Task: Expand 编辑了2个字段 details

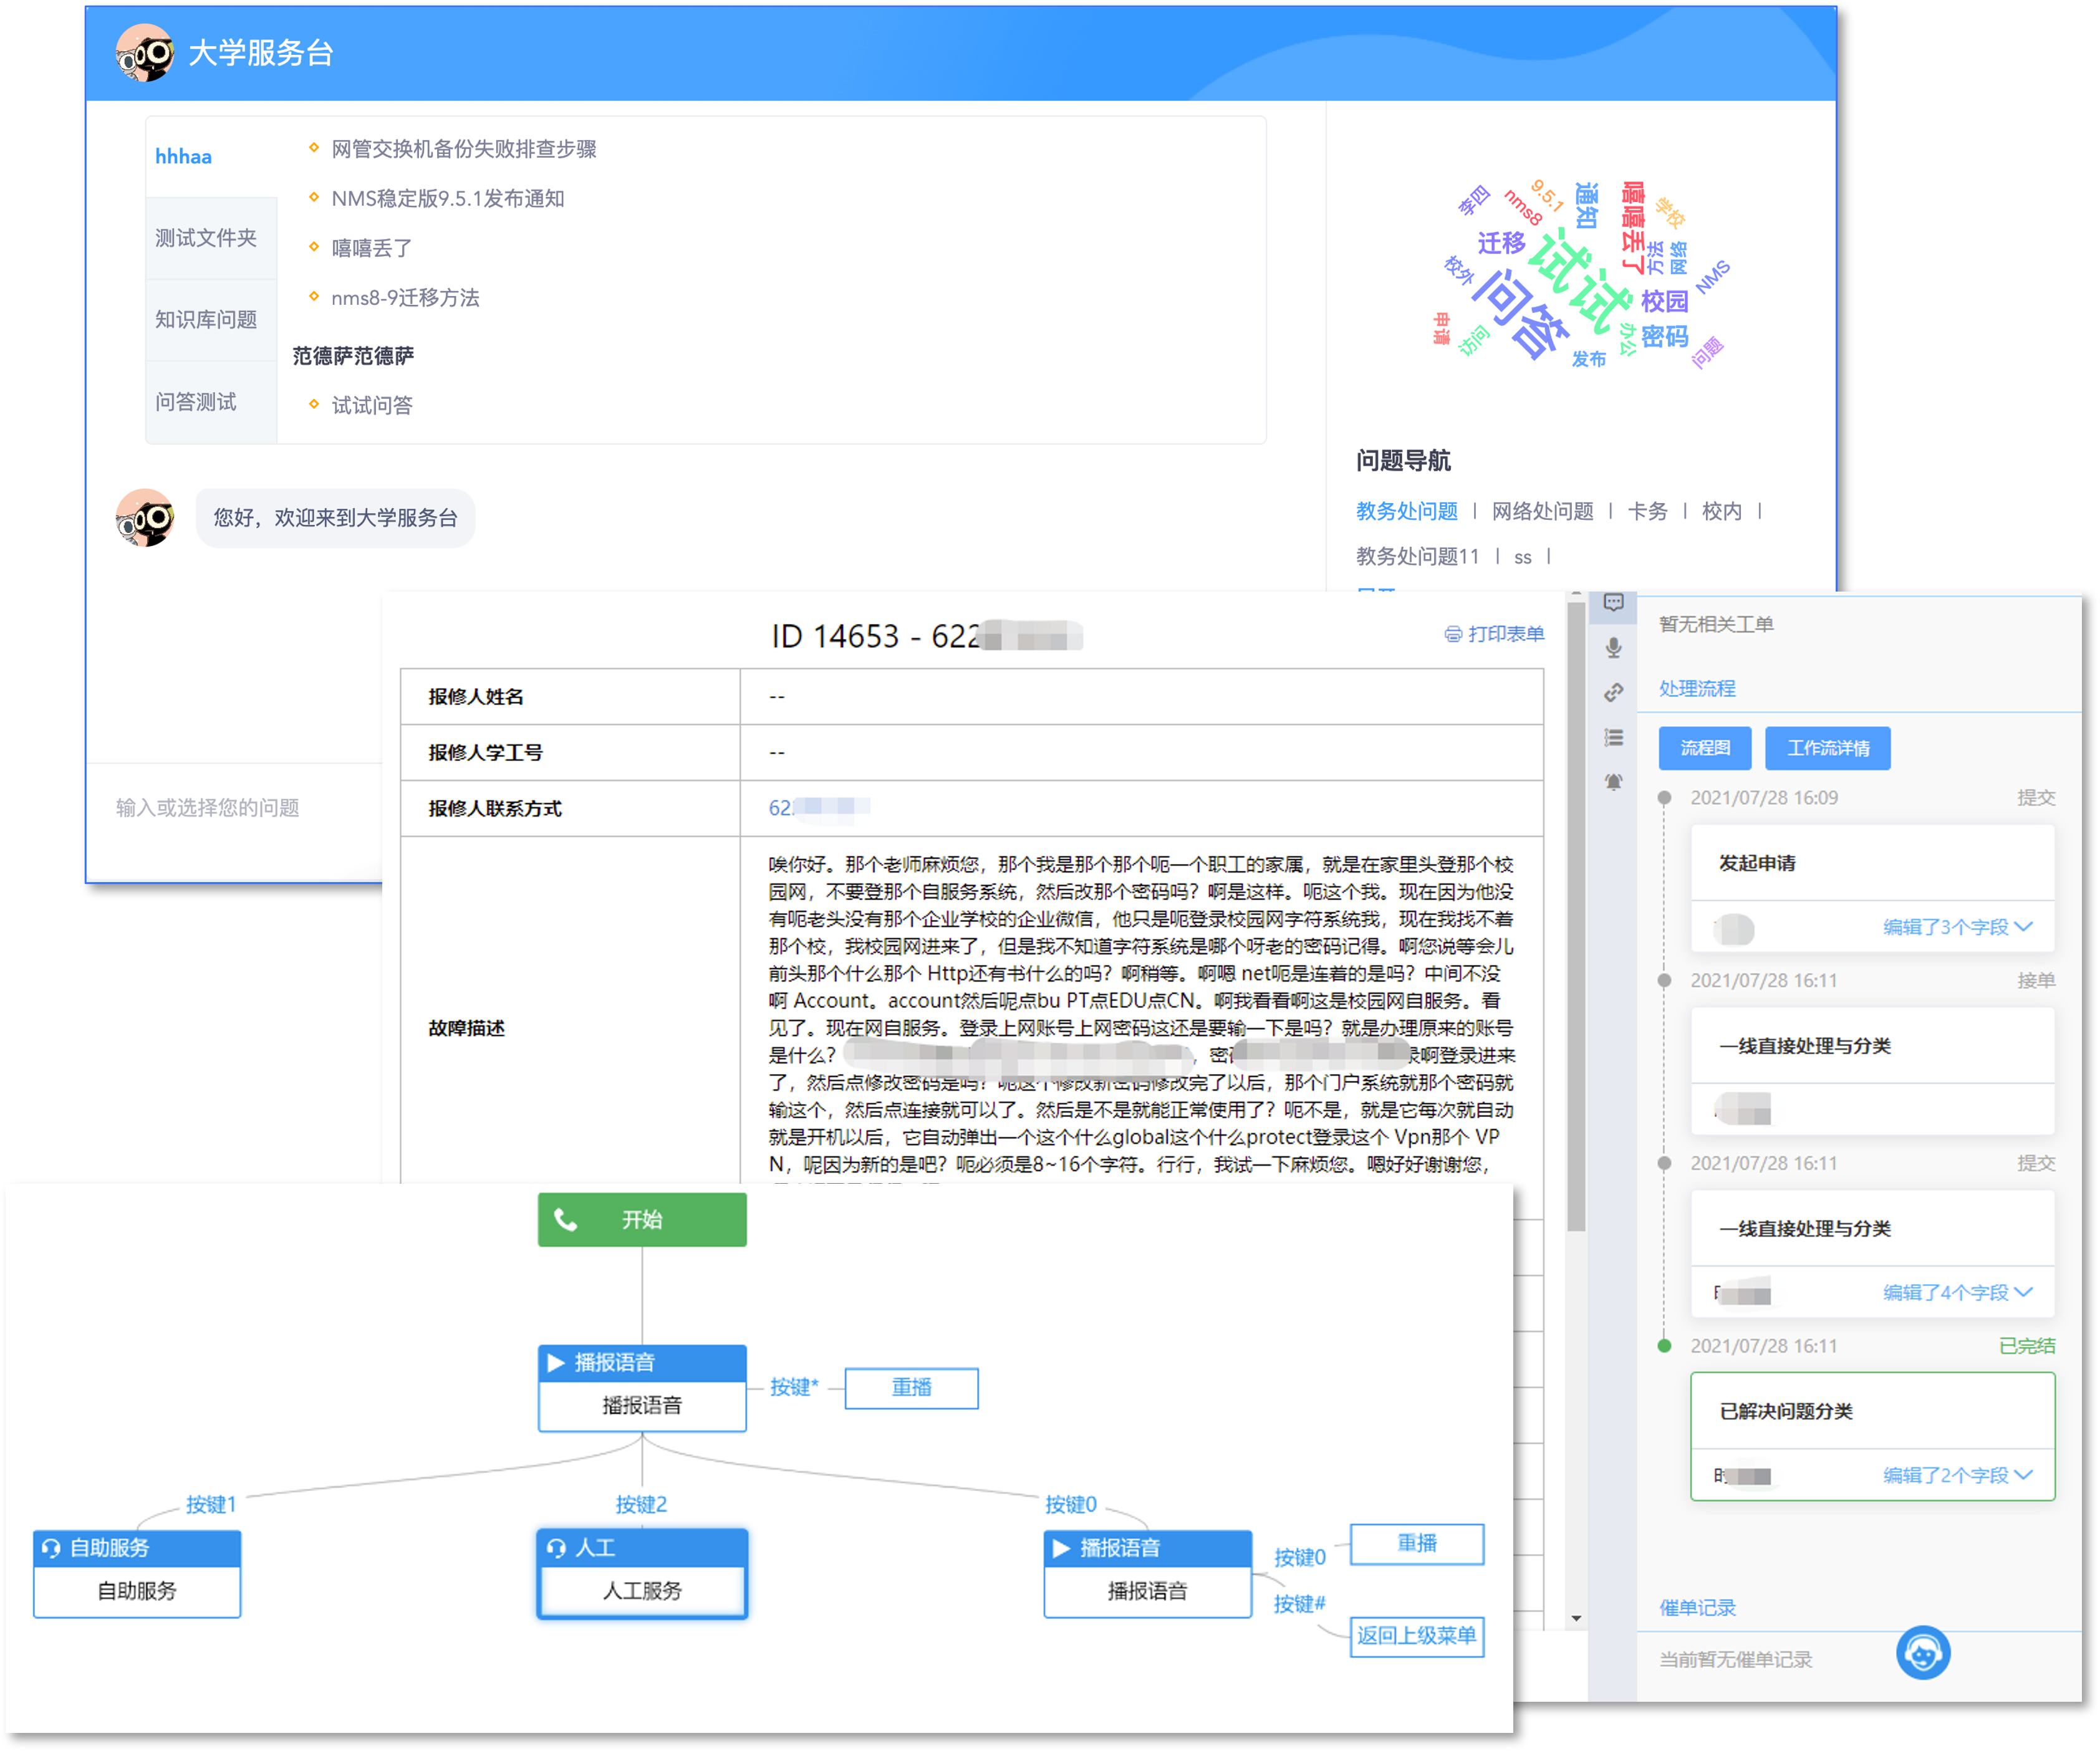Action: click(1957, 1475)
